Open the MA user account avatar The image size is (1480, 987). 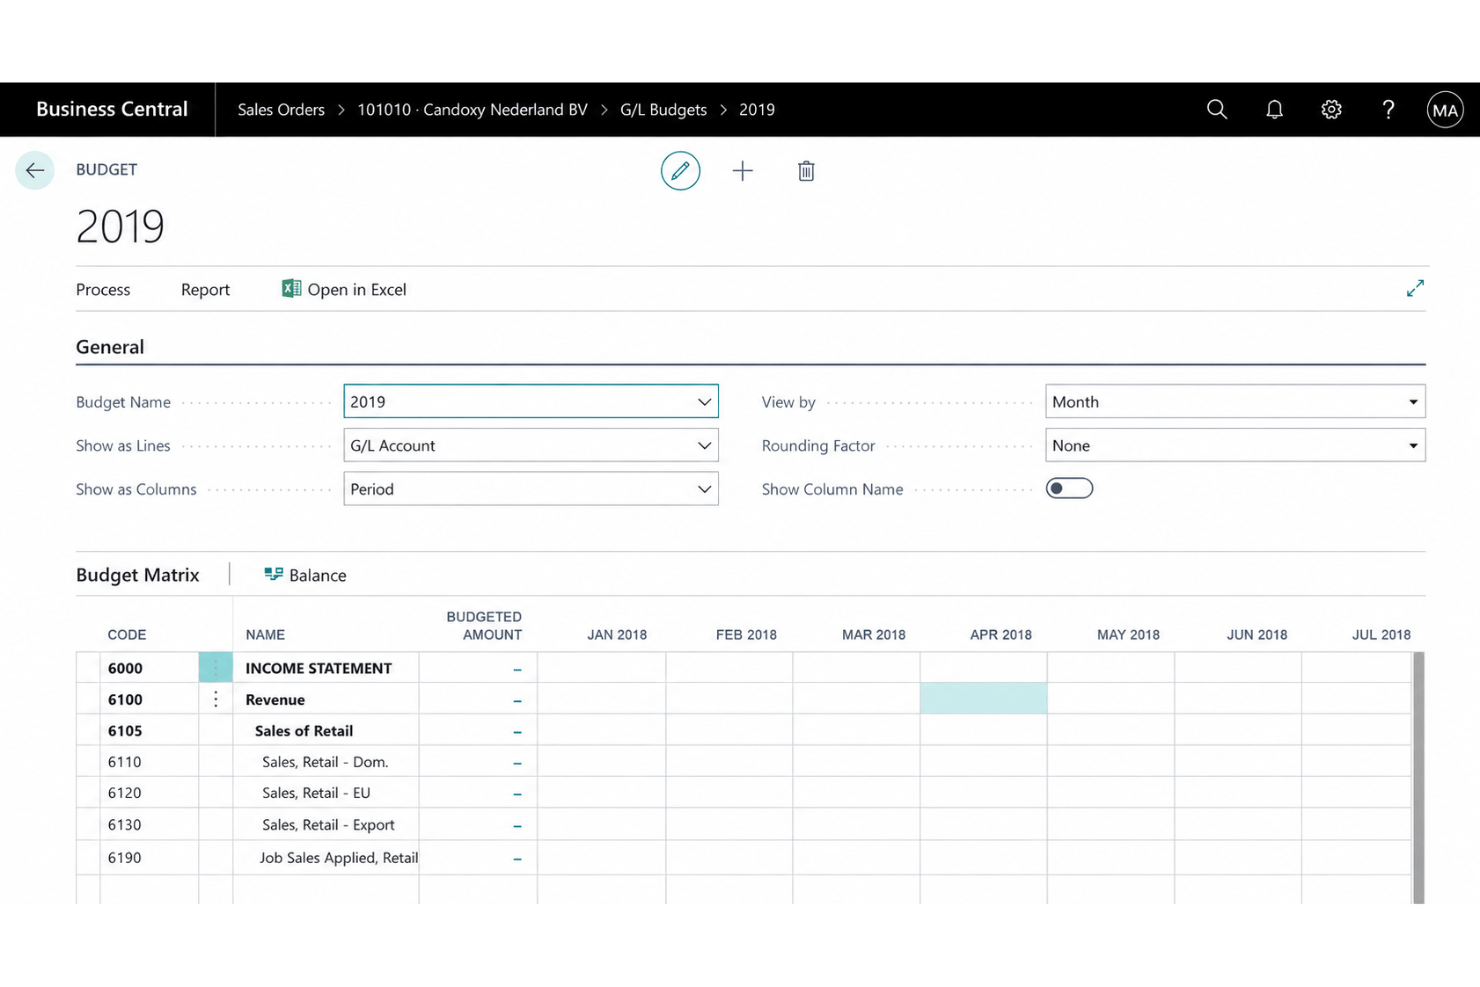coord(1445,110)
